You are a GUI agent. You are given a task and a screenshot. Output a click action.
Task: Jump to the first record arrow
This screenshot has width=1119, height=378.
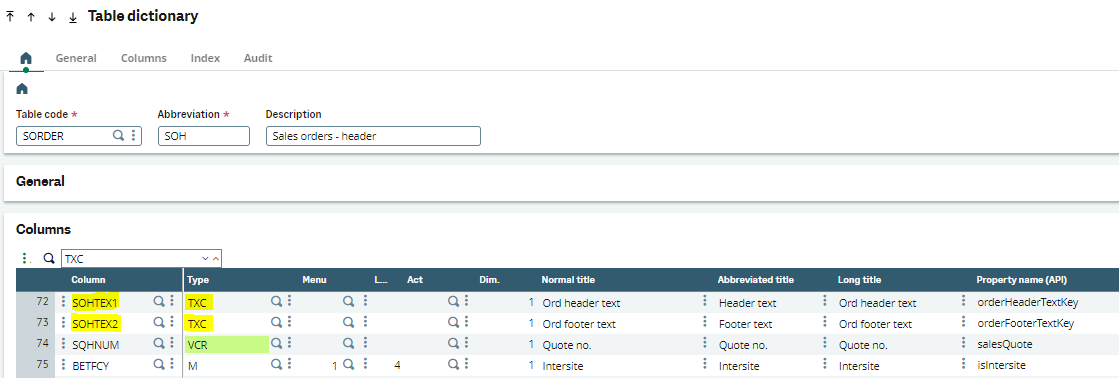click(x=10, y=17)
